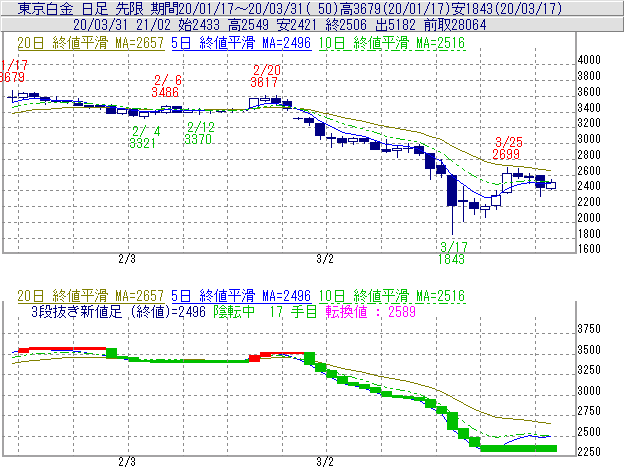Click the 転換値 : 2589 text
Image resolution: width=624 pixels, height=474 pixels.
click(x=370, y=312)
